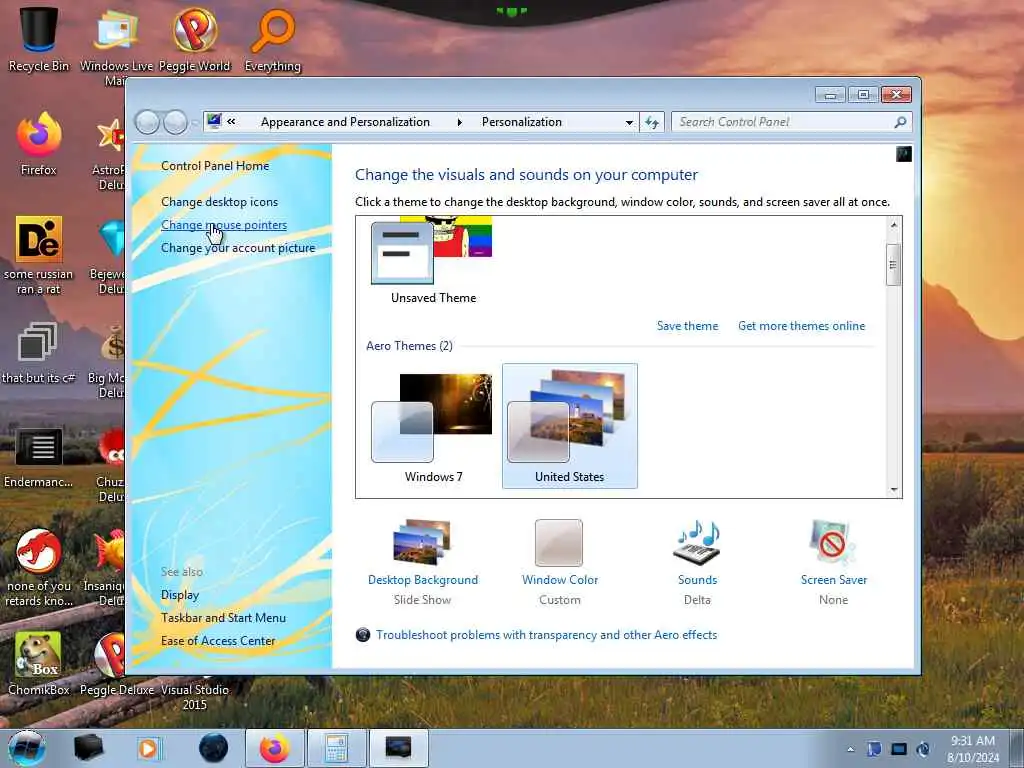Image resolution: width=1024 pixels, height=768 pixels.
Task: Open the black box taskbar icon
Action: click(88, 748)
